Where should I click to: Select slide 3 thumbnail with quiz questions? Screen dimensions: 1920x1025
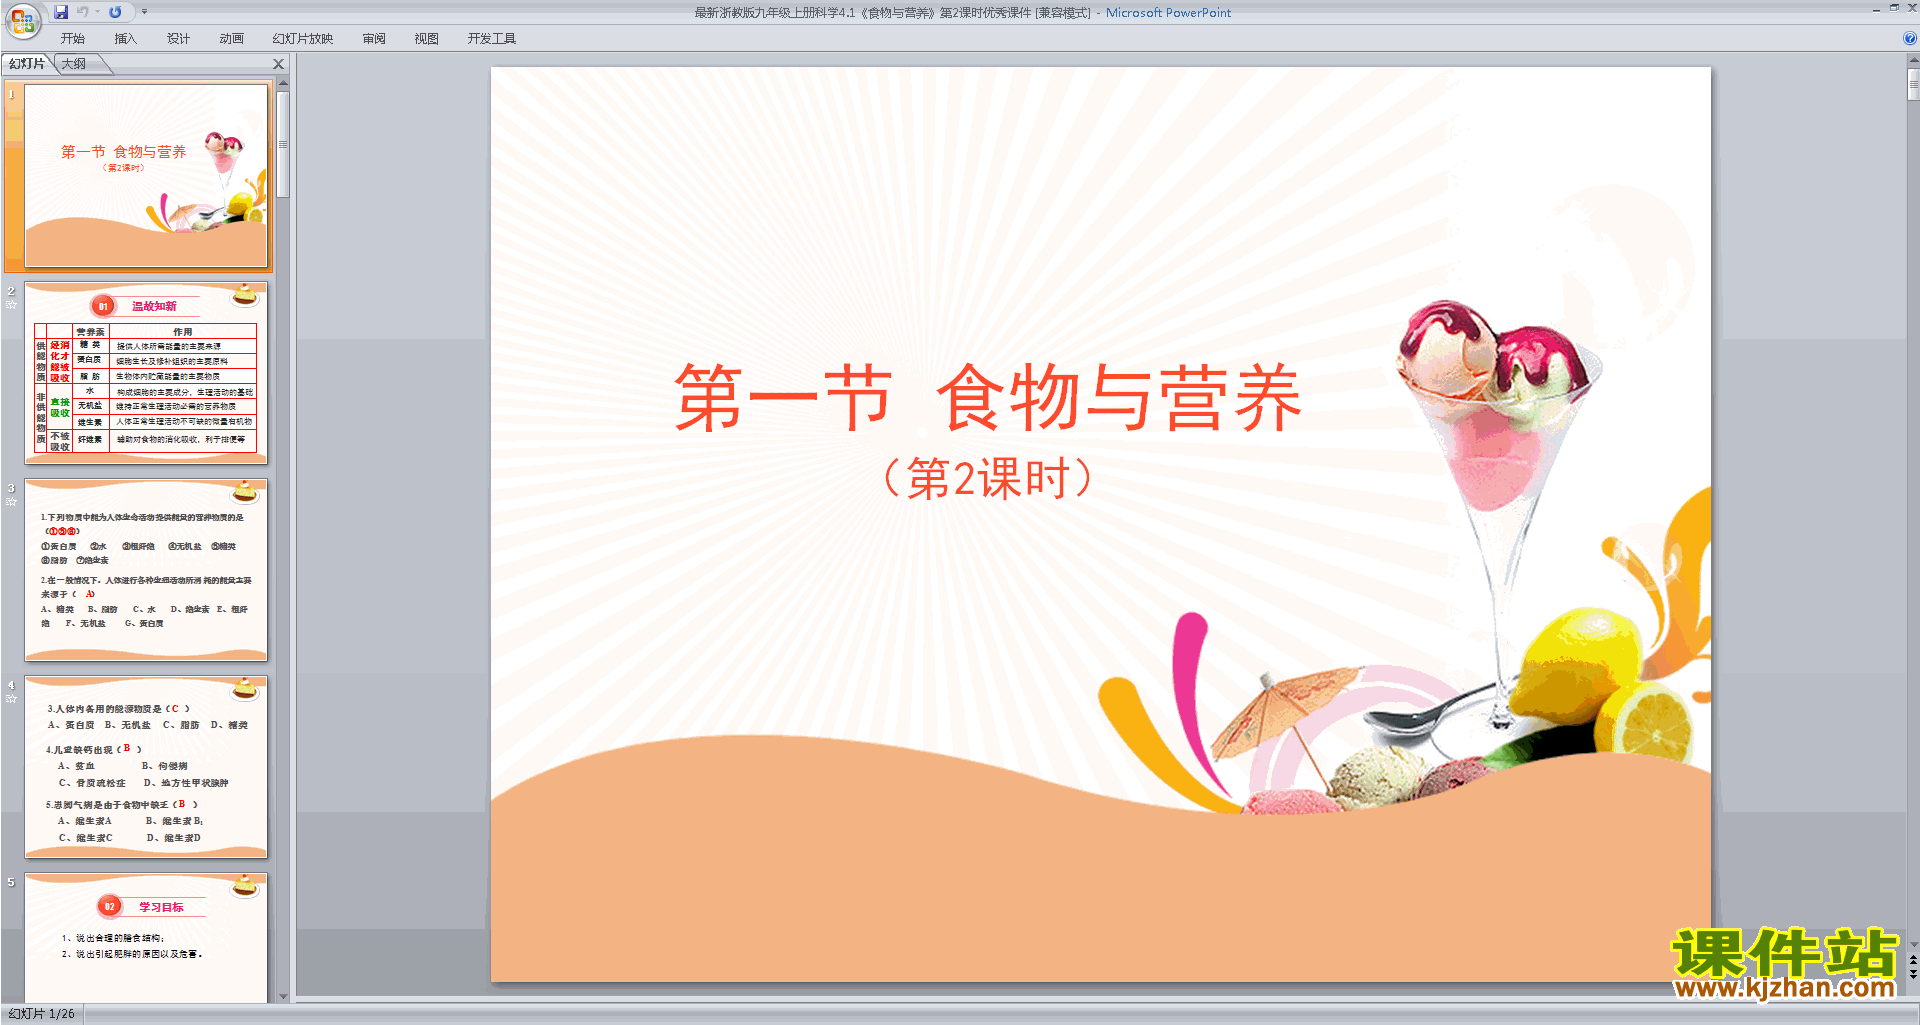pyautogui.click(x=146, y=570)
